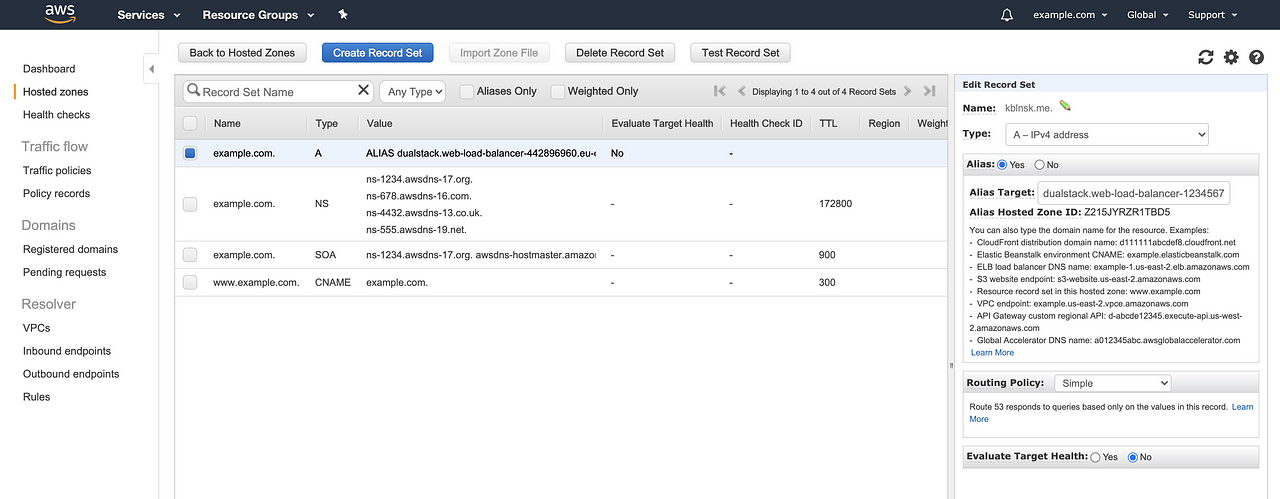The image size is (1280, 499).
Task: Uncheck the example.com. A record checkbox
Action: tap(190, 153)
